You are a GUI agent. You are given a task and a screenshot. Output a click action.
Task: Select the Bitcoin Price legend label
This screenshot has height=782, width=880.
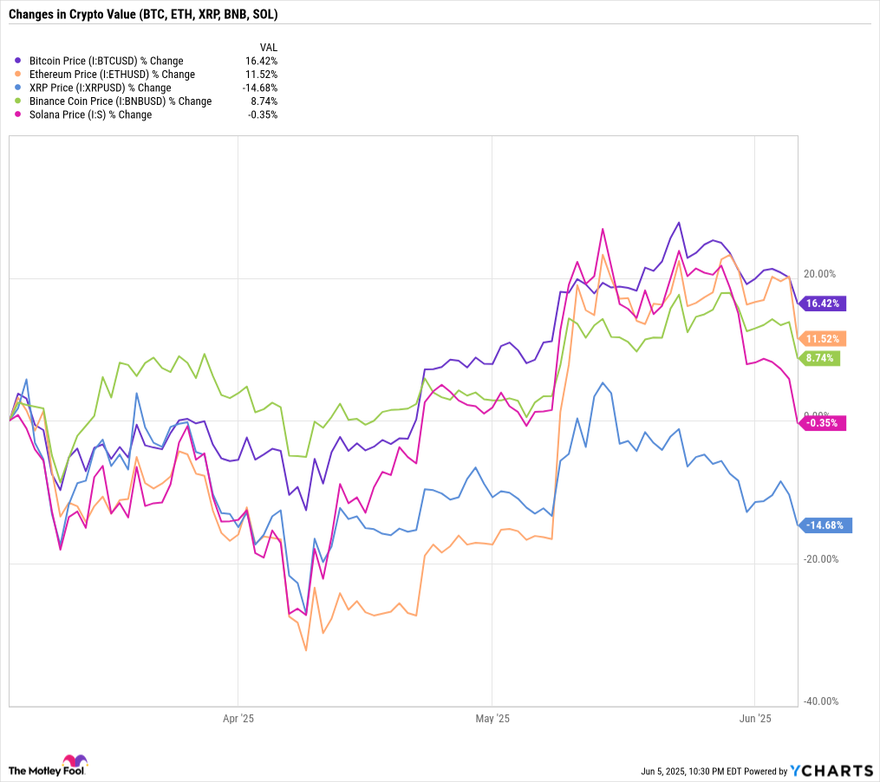point(106,61)
